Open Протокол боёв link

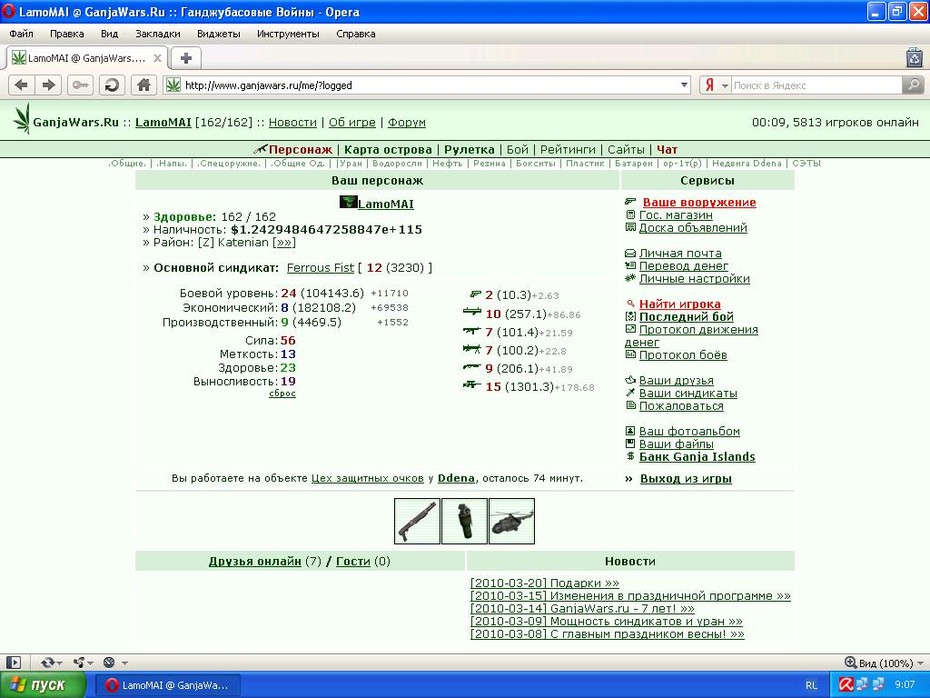pos(683,355)
